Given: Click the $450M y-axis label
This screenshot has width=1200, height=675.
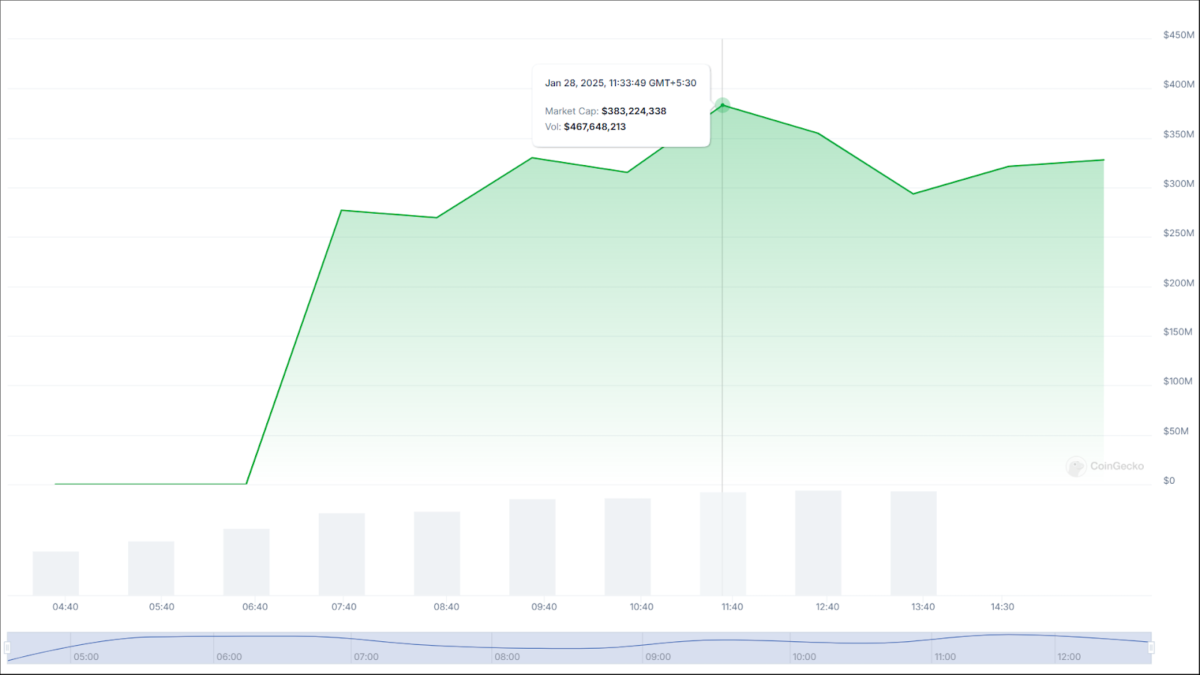Looking at the screenshot, I should [1175, 35].
